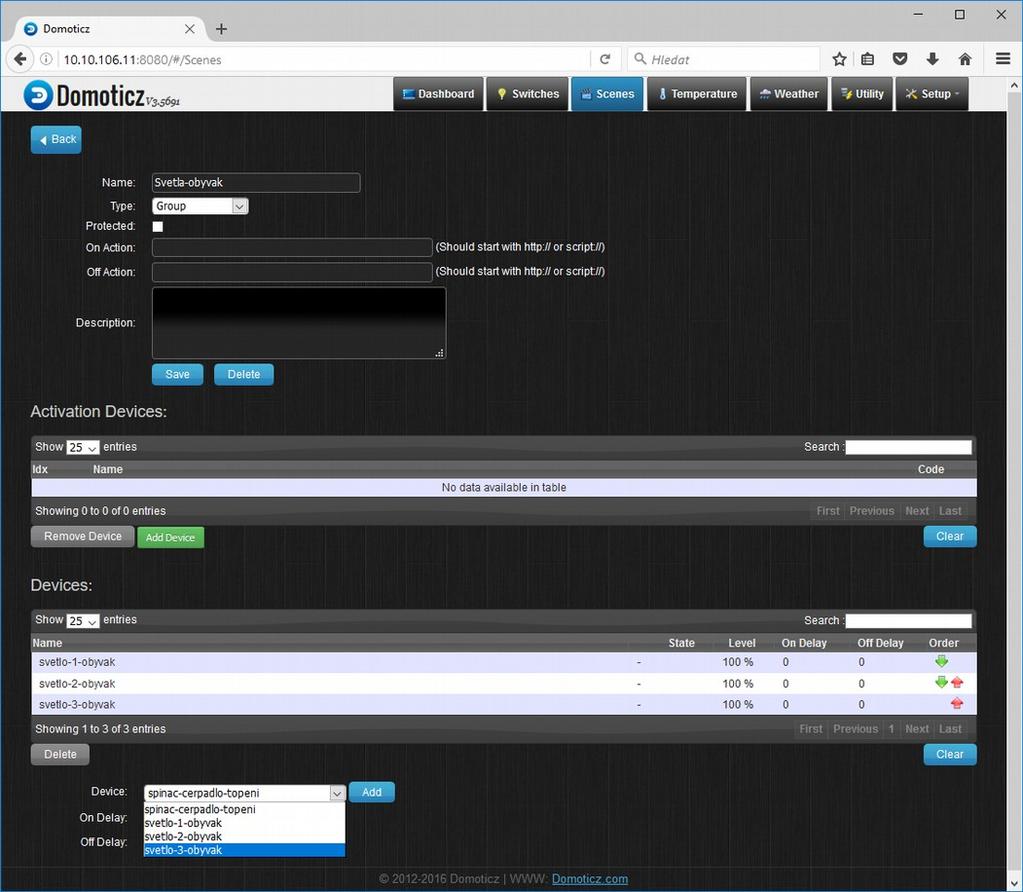Move svetlo-2-obyvak up with red arrow
Image resolution: width=1023 pixels, height=892 pixels.
click(957, 683)
